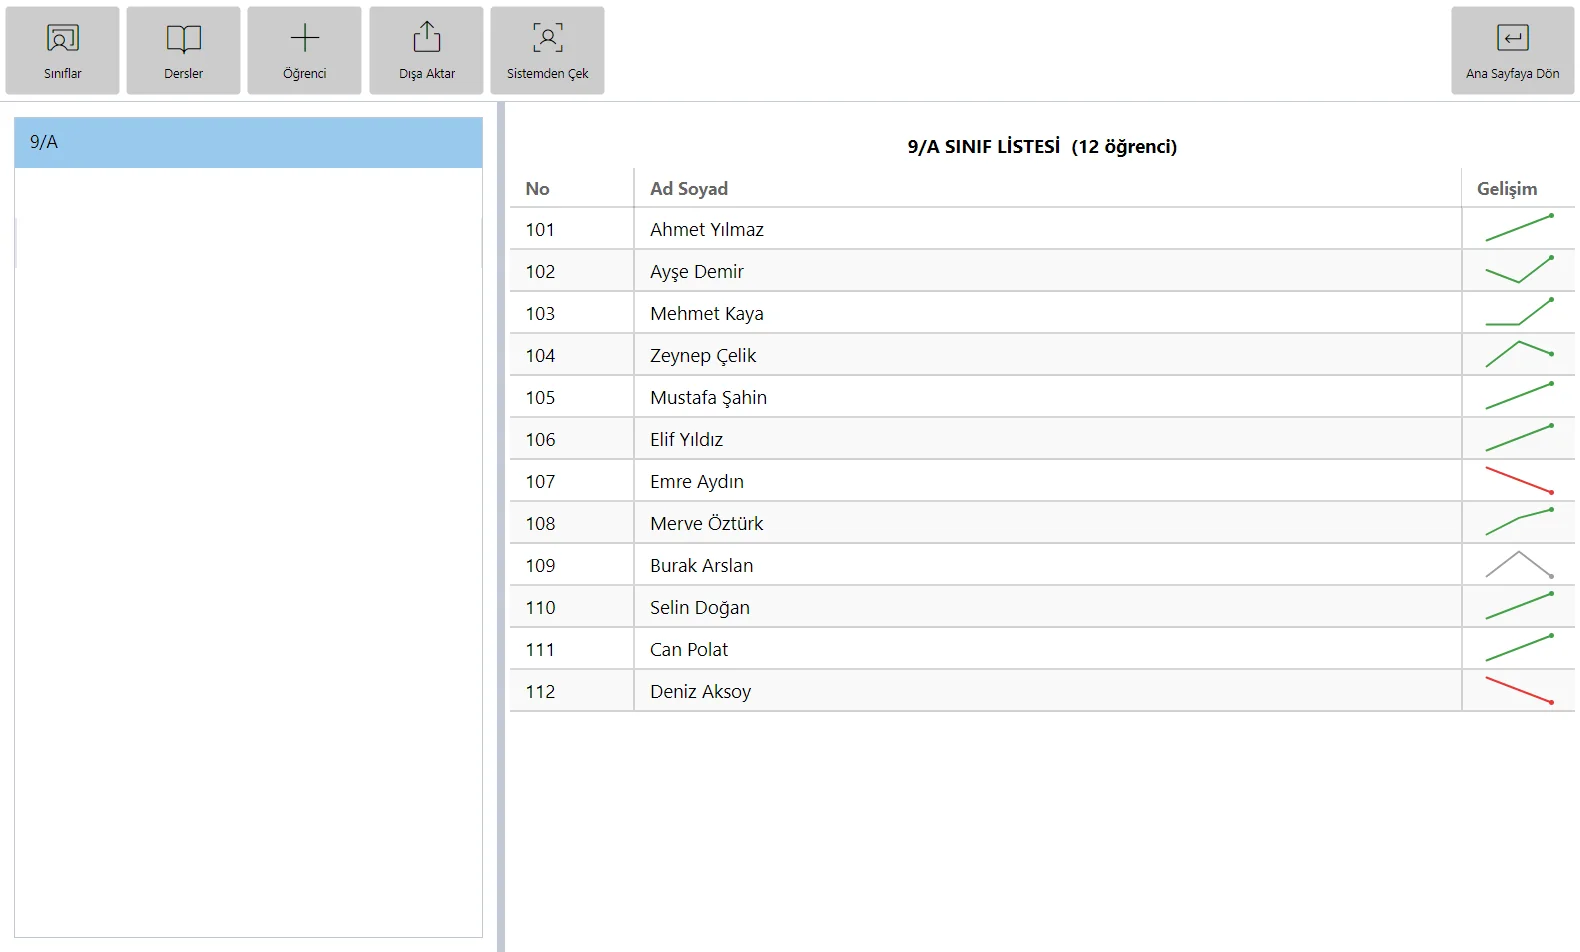Select student Deniz Aksoy
1580x952 pixels.
pos(700,692)
